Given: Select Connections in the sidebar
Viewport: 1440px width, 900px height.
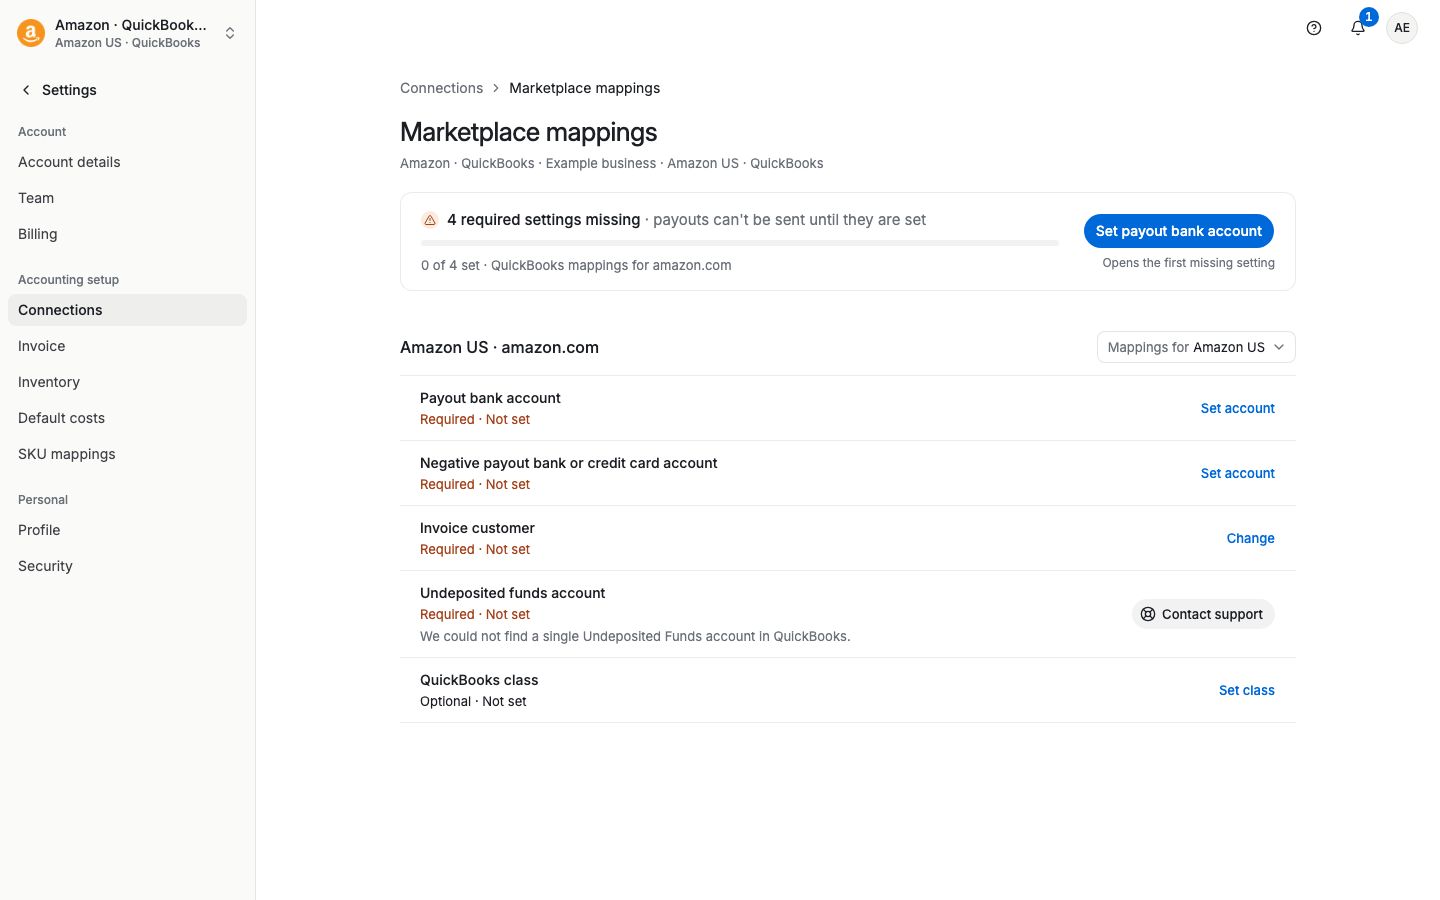Looking at the screenshot, I should pos(127,310).
